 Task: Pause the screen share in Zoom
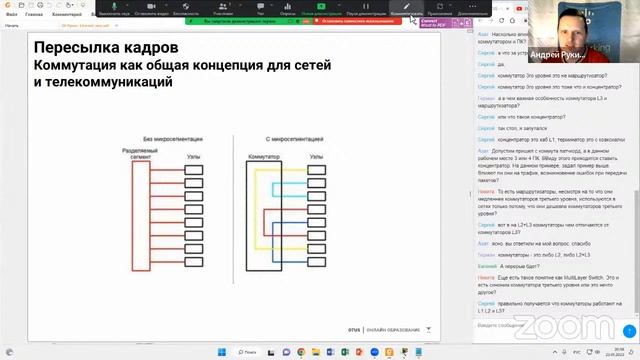tap(366, 6)
